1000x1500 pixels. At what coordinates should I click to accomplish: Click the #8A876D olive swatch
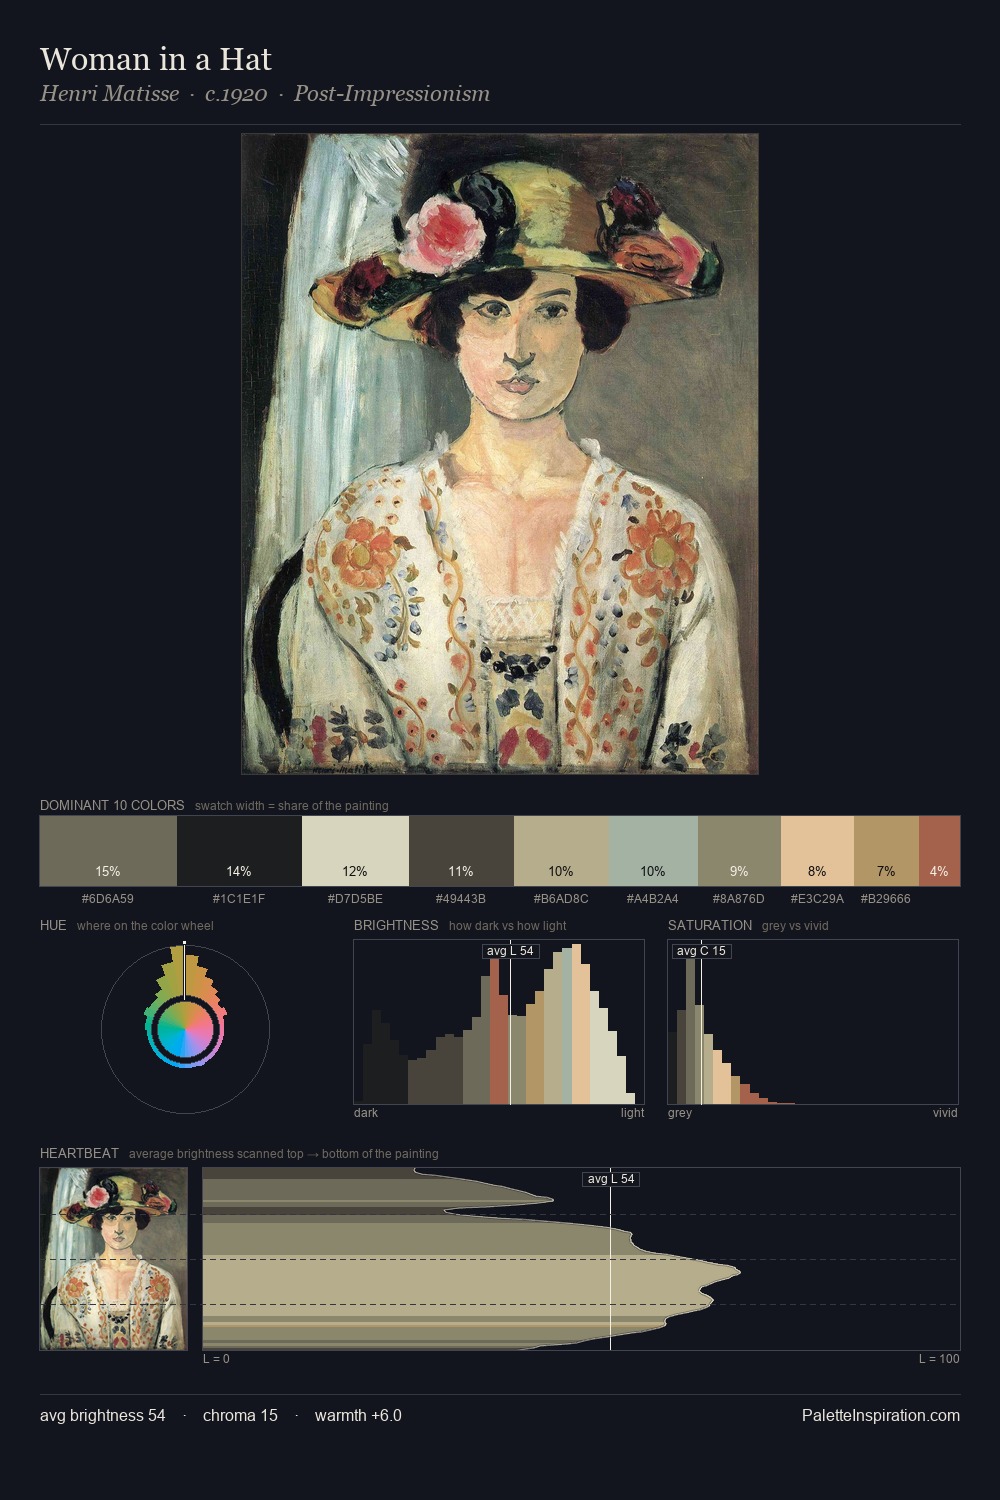[739, 851]
